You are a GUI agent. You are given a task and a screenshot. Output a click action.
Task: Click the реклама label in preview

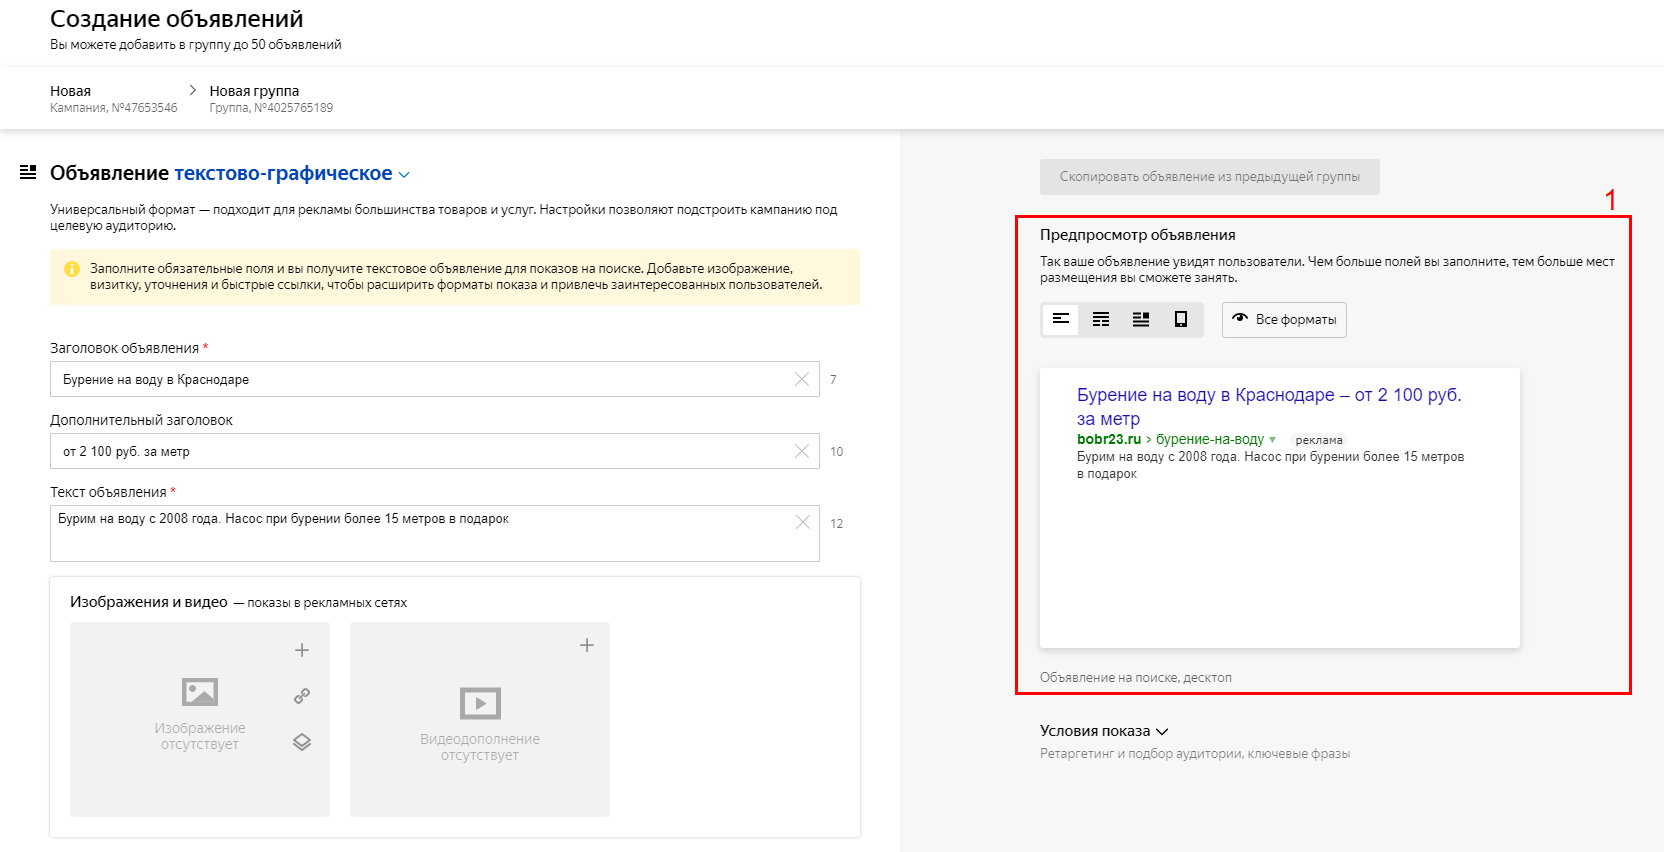(x=1319, y=440)
